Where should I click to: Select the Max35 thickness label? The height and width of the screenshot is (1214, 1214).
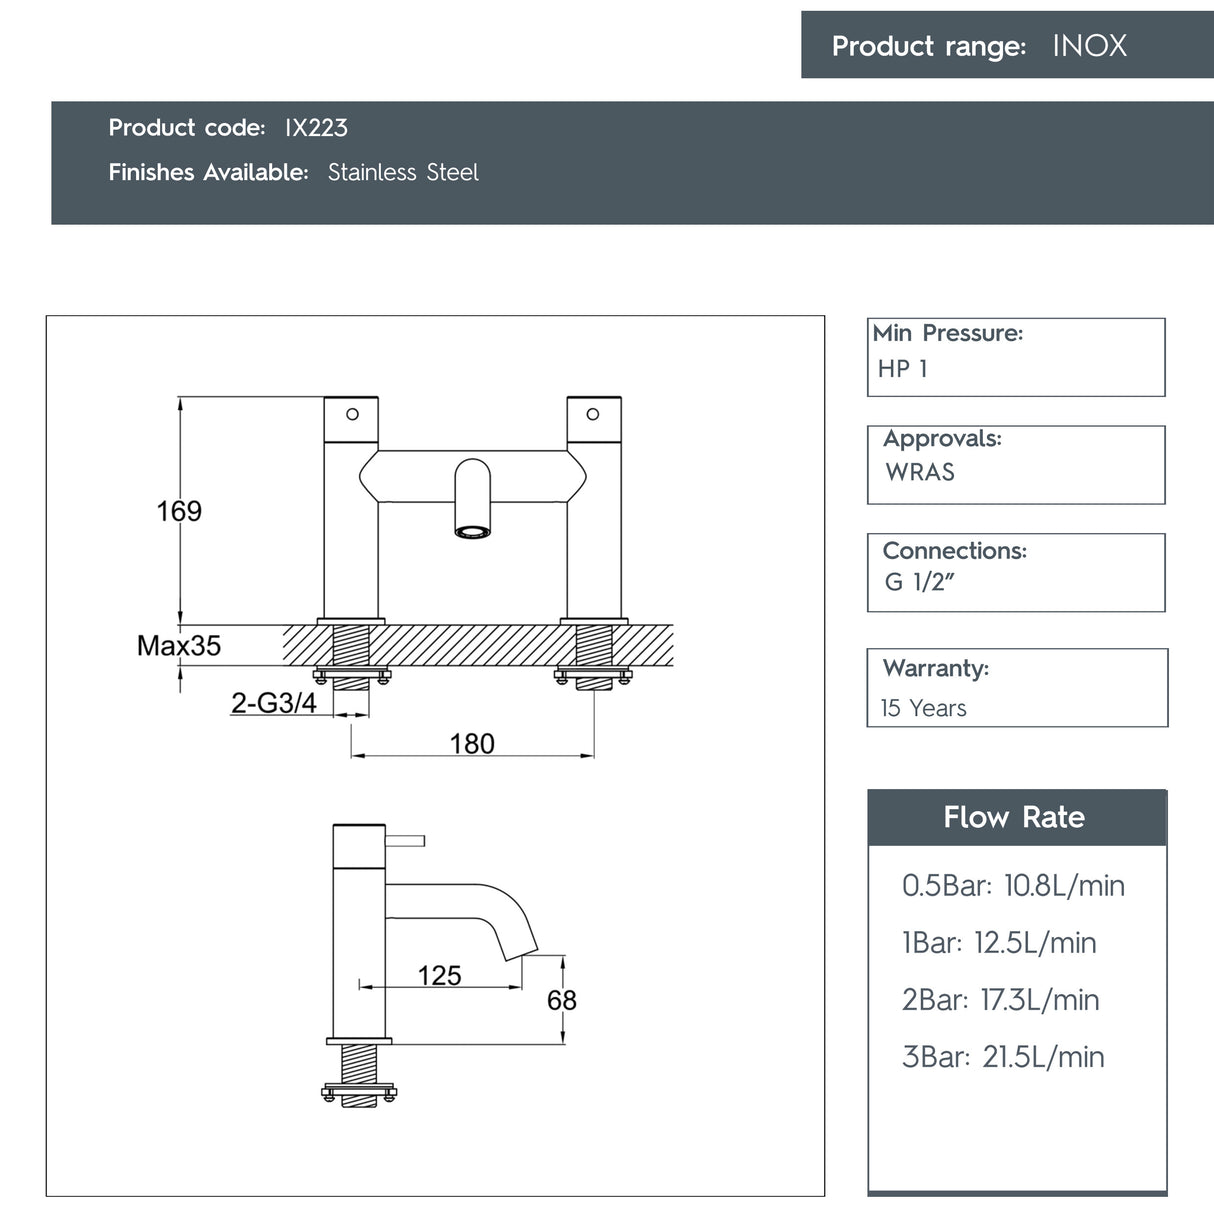(x=179, y=645)
